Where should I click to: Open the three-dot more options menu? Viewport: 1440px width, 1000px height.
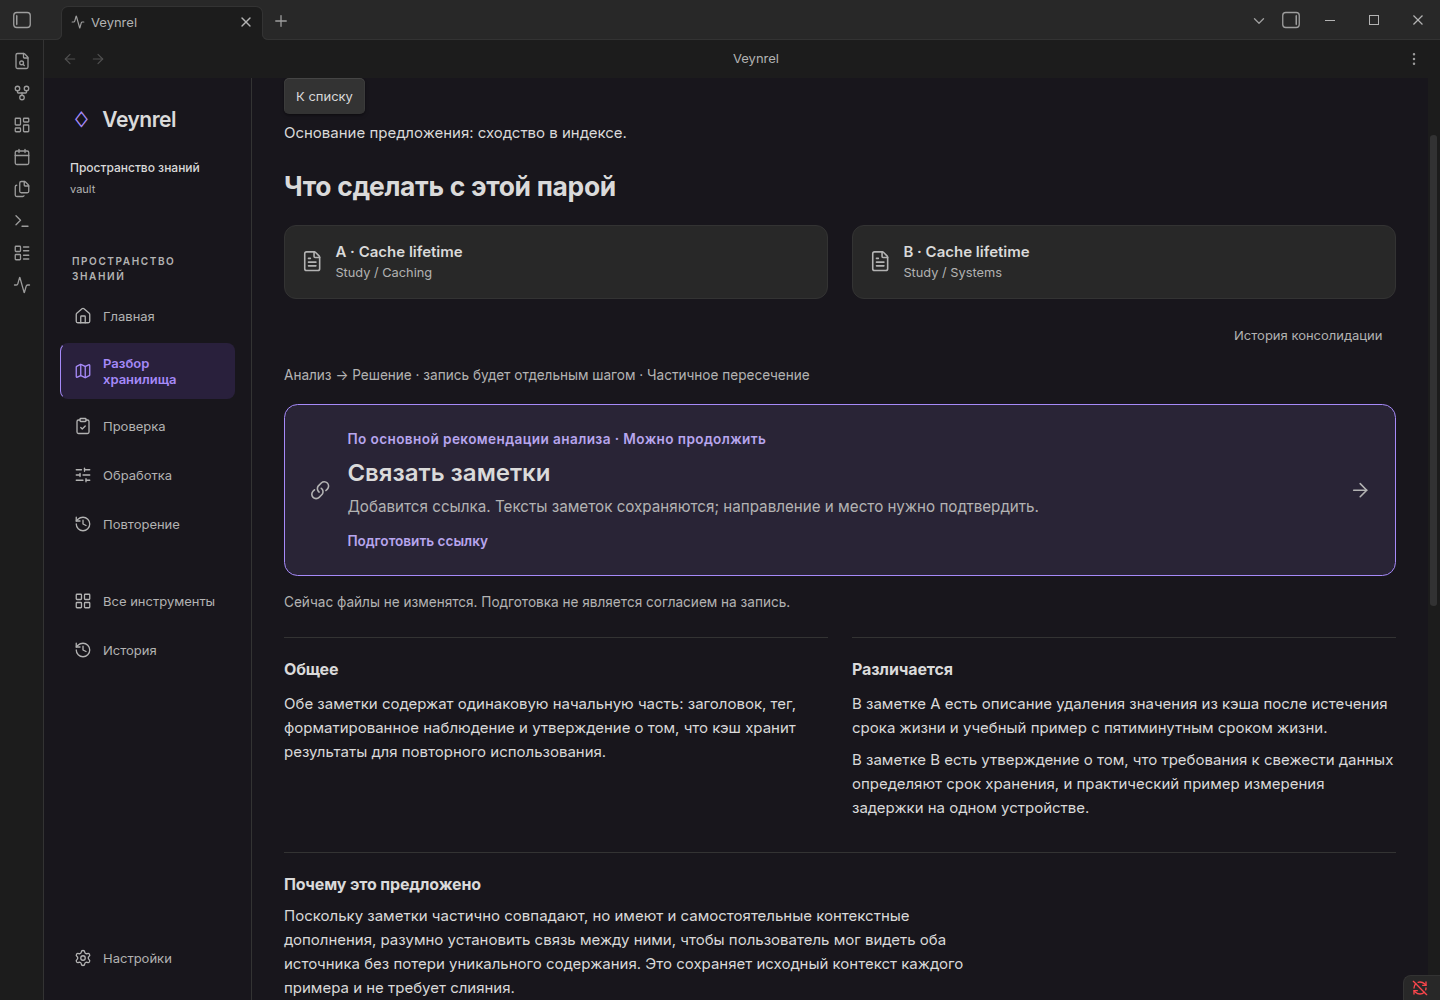(x=1414, y=59)
